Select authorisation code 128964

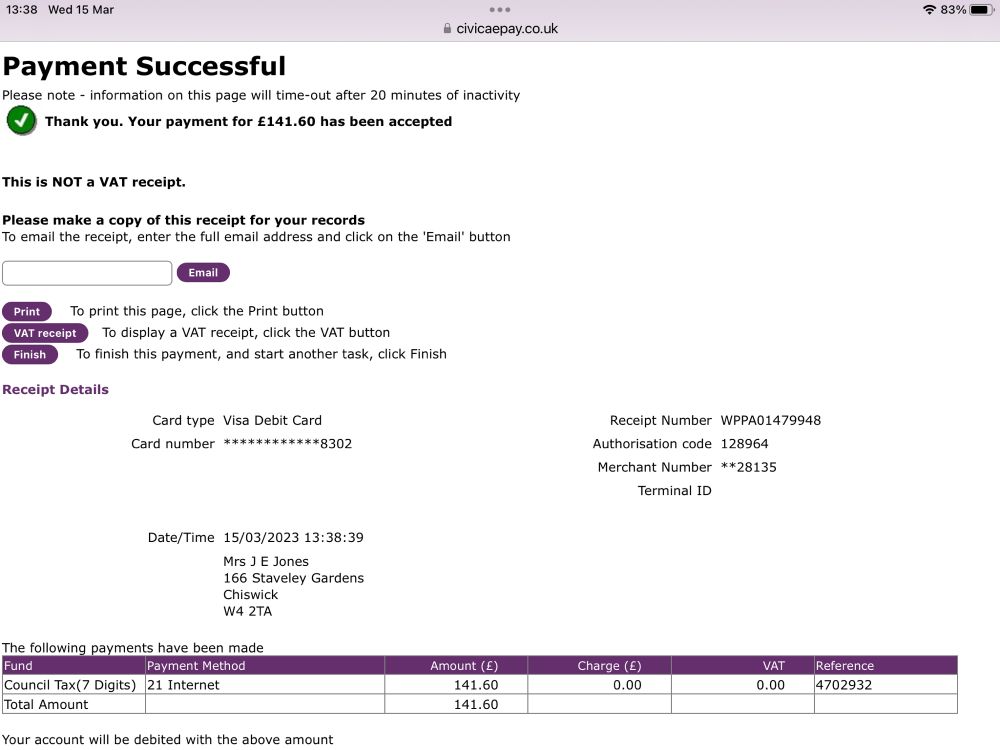[x=744, y=444]
